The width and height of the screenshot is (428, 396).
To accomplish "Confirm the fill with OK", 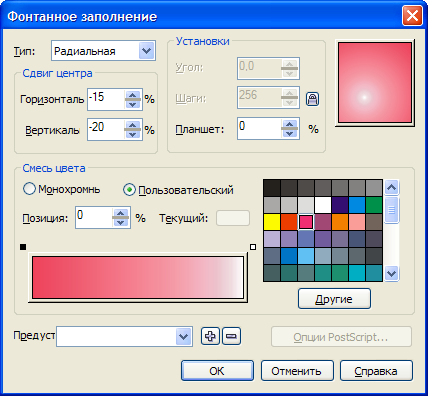I will coord(217,371).
